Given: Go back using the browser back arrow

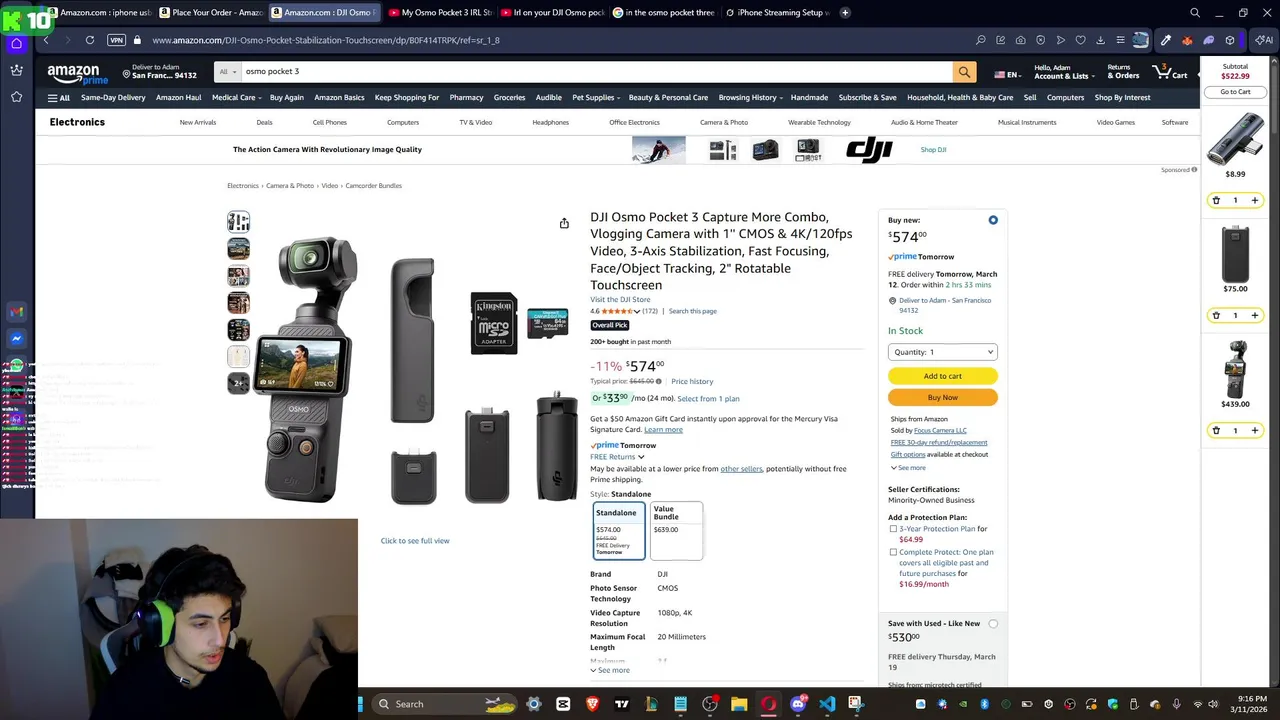Looking at the screenshot, I should (x=46, y=40).
